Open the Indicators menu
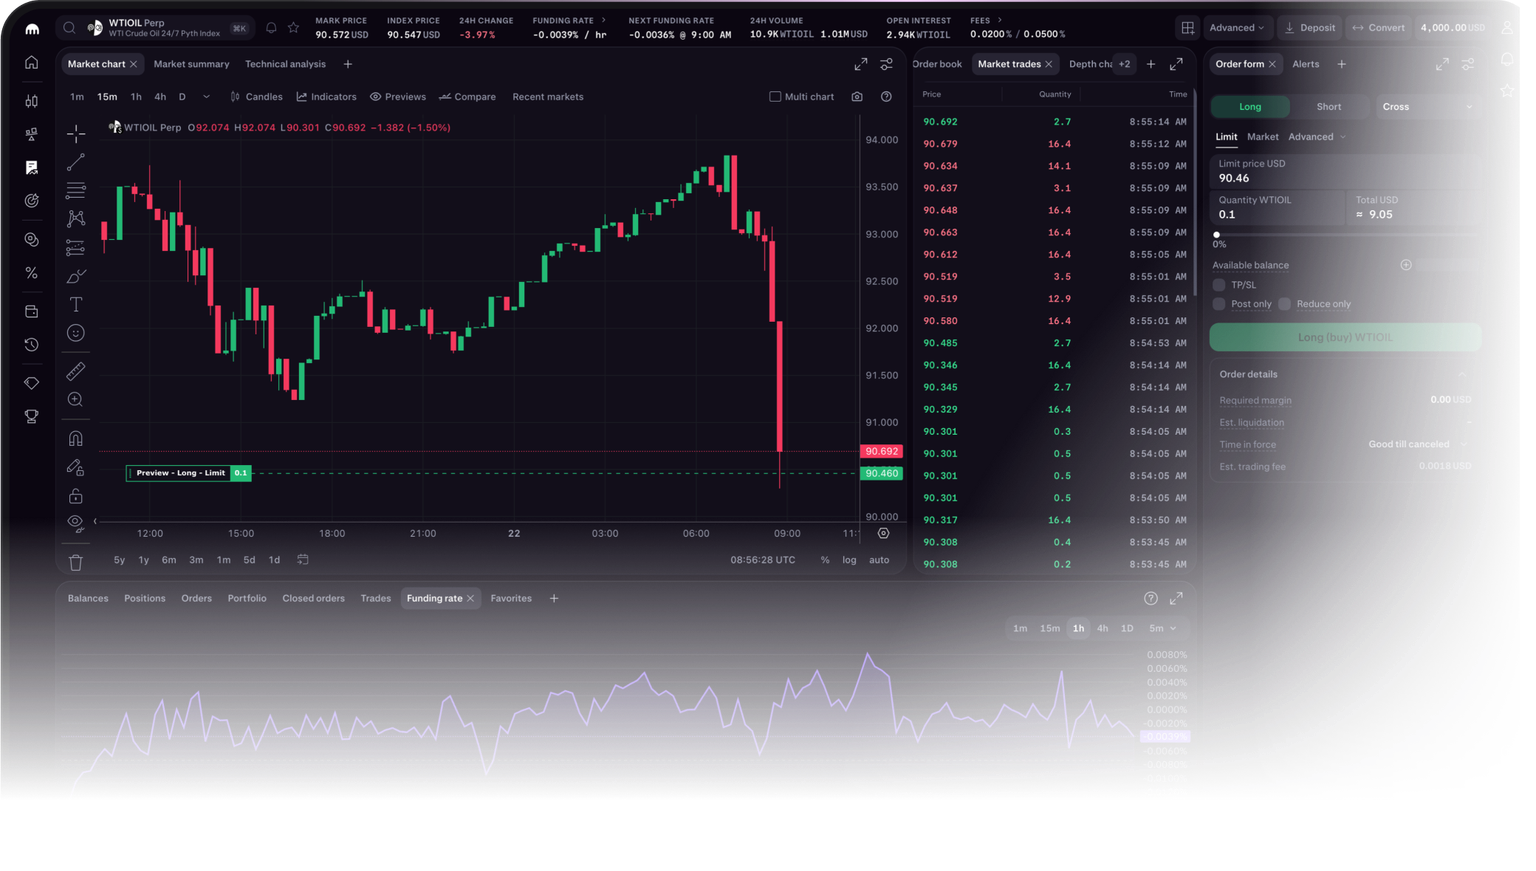Image resolution: width=1536 pixels, height=871 pixels. [326, 97]
